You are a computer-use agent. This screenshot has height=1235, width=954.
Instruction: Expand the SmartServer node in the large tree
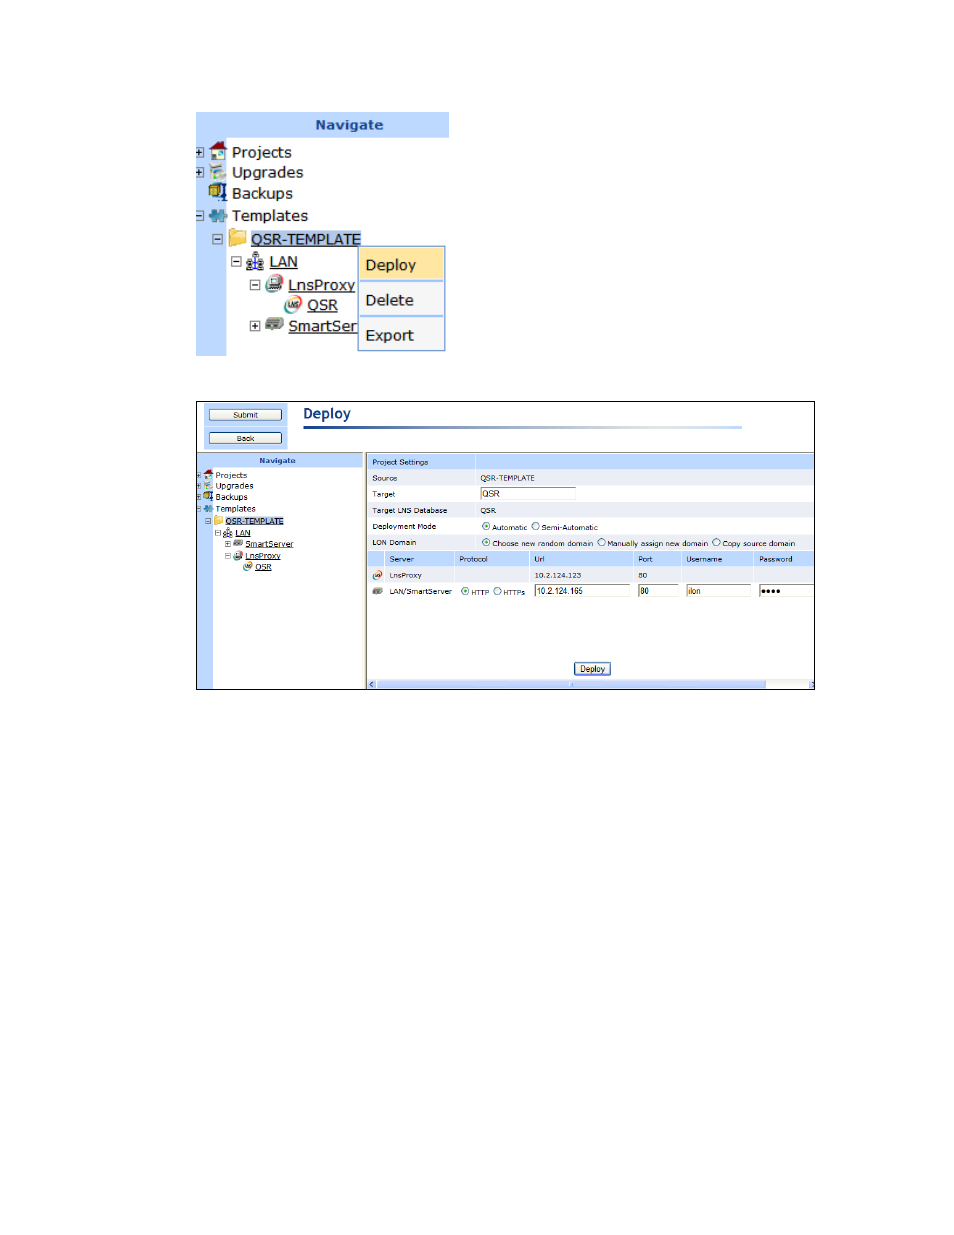tap(255, 326)
